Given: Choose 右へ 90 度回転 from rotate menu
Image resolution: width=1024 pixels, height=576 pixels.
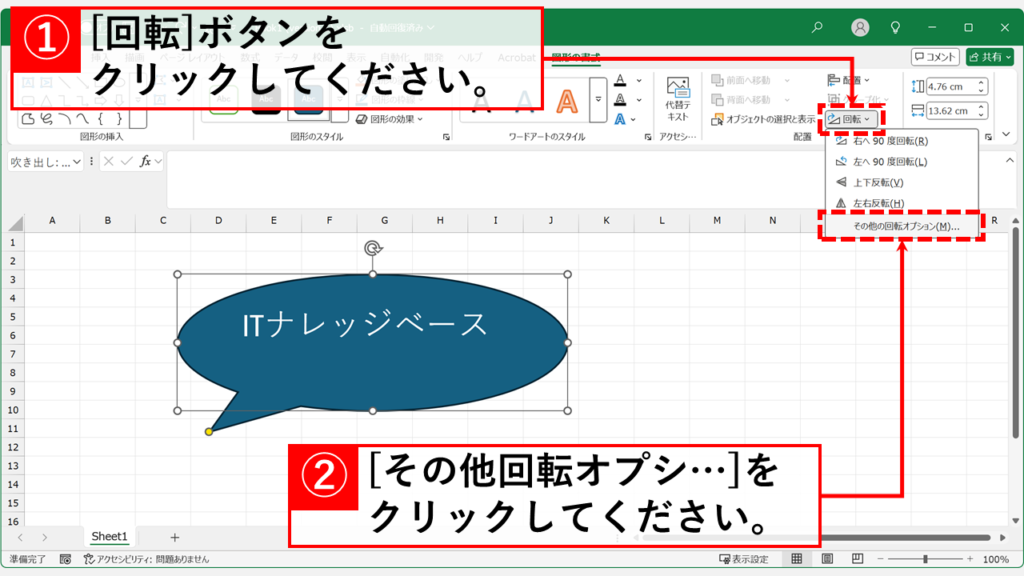Looking at the screenshot, I should (889, 142).
